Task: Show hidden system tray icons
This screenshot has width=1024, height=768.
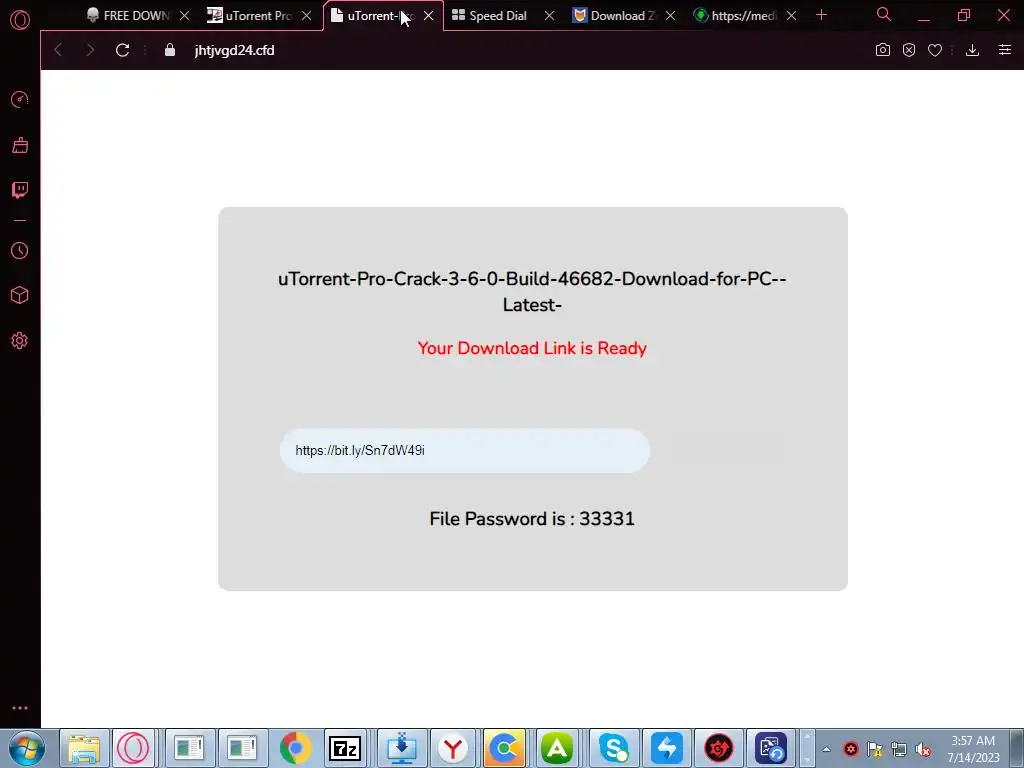Action: coord(826,749)
